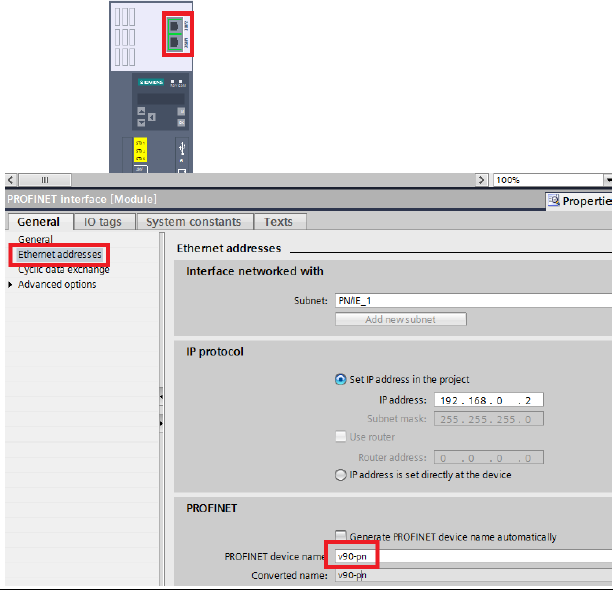Open the Texts tab
Image resolution: width=613 pixels, height=590 pixels.
pos(278,222)
